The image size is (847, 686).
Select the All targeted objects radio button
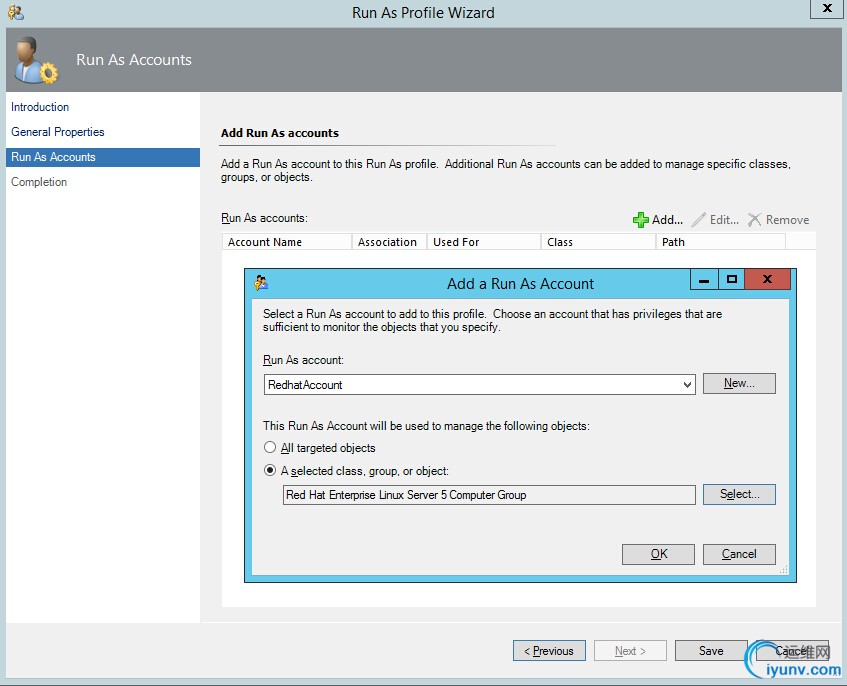click(270, 447)
